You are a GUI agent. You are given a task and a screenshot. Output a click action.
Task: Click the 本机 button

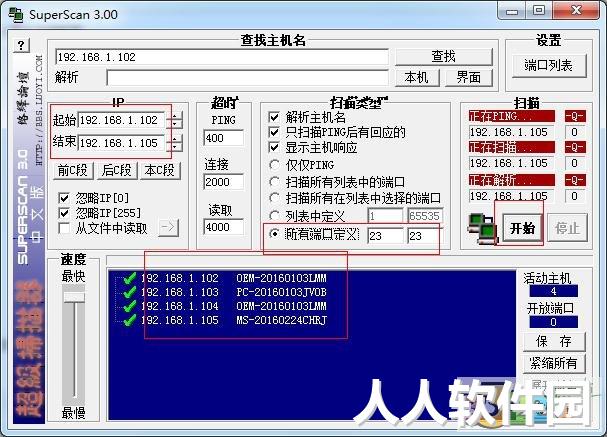pos(417,77)
